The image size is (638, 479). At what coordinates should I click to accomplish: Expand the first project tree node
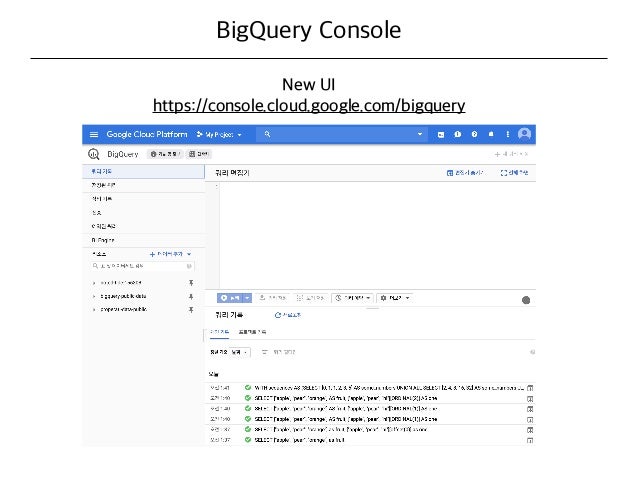pyautogui.click(x=94, y=282)
